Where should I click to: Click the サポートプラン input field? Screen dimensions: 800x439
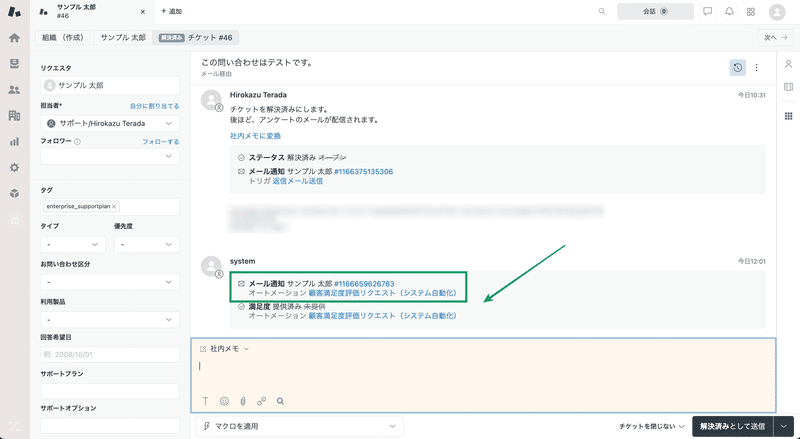click(x=110, y=391)
